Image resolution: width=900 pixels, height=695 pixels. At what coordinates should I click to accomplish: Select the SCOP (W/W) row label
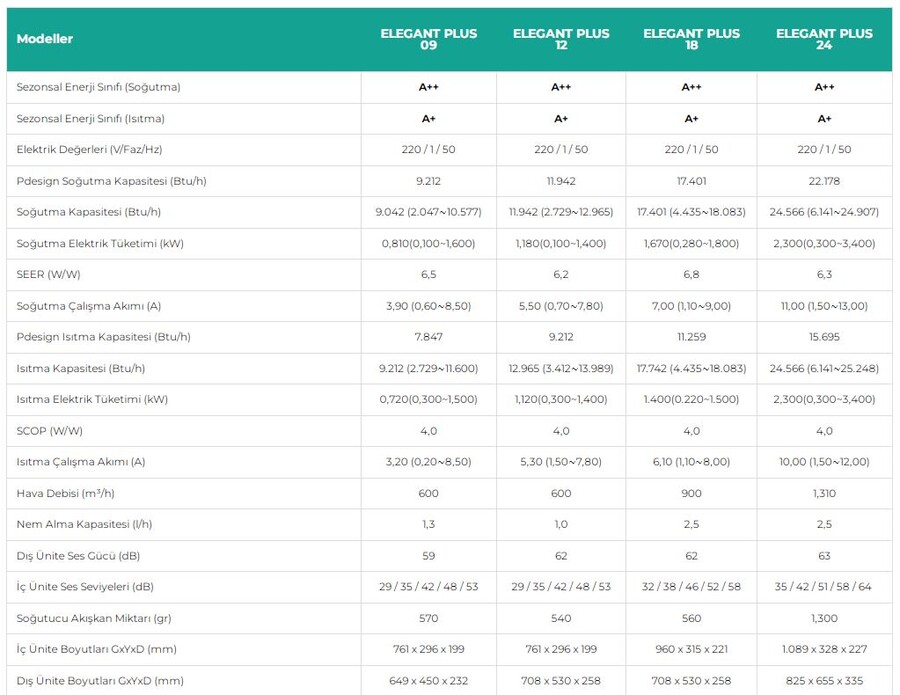pos(50,431)
